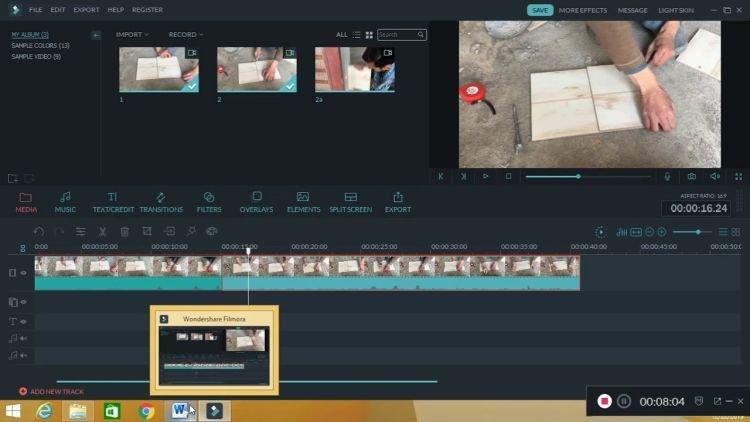This screenshot has width=750, height=422.
Task: Open the ALL media filter
Action: pos(342,34)
